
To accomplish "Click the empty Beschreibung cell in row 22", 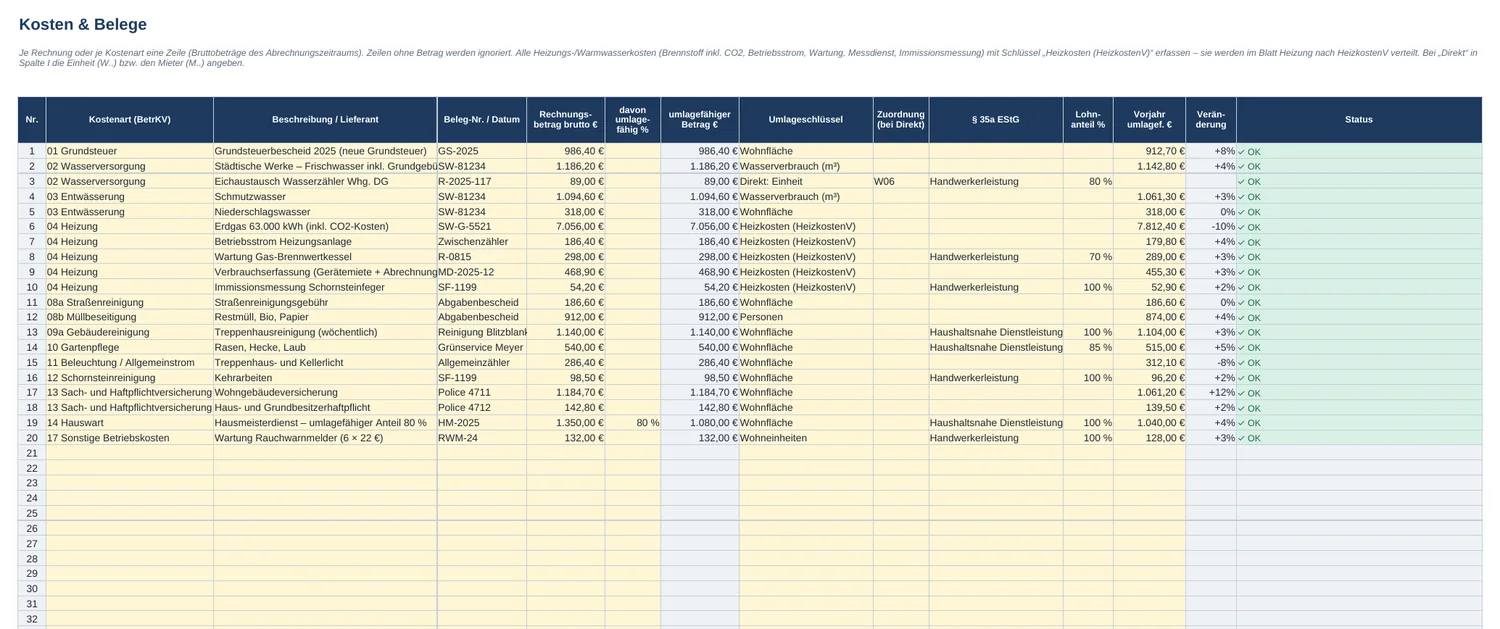I will click(x=325, y=468).
